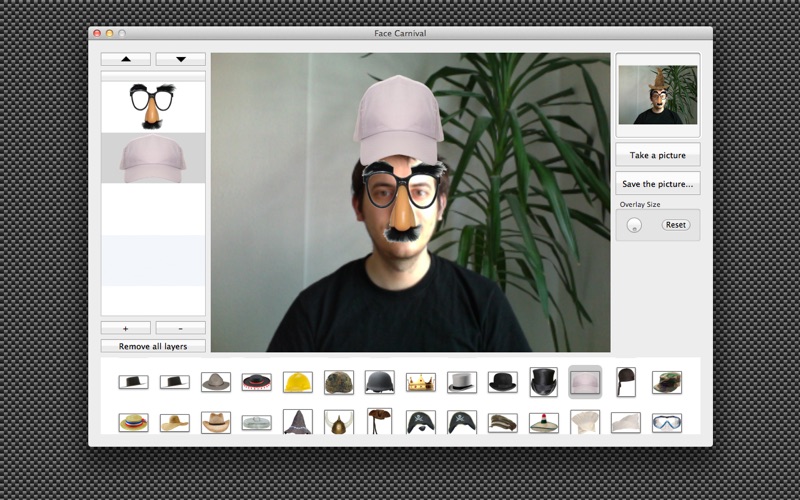Click the Overlay Size knob
This screenshot has height=500, width=800.
[x=634, y=225]
